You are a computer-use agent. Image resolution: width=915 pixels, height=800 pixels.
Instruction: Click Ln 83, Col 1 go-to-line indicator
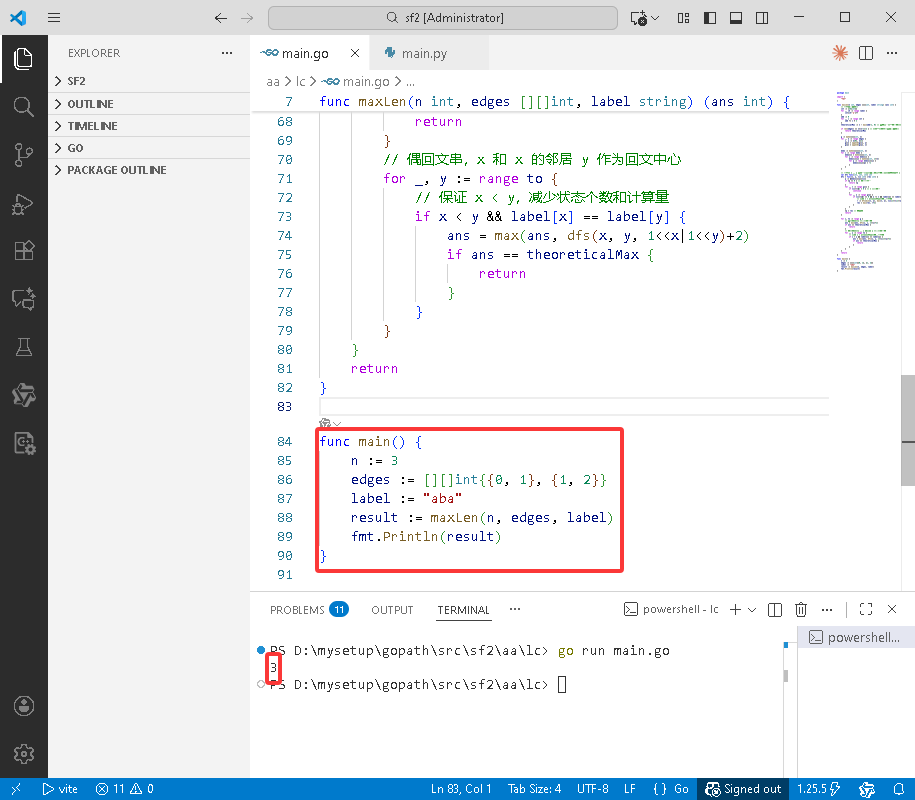[x=461, y=789]
